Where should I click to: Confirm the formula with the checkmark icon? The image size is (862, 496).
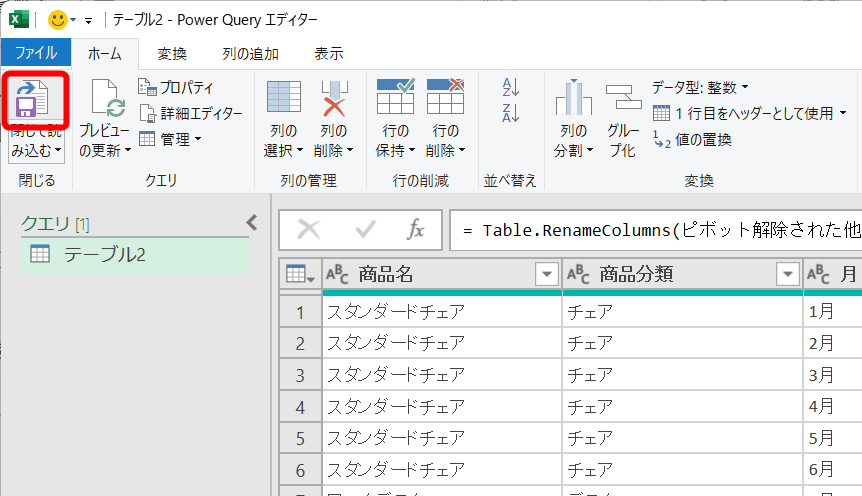365,229
